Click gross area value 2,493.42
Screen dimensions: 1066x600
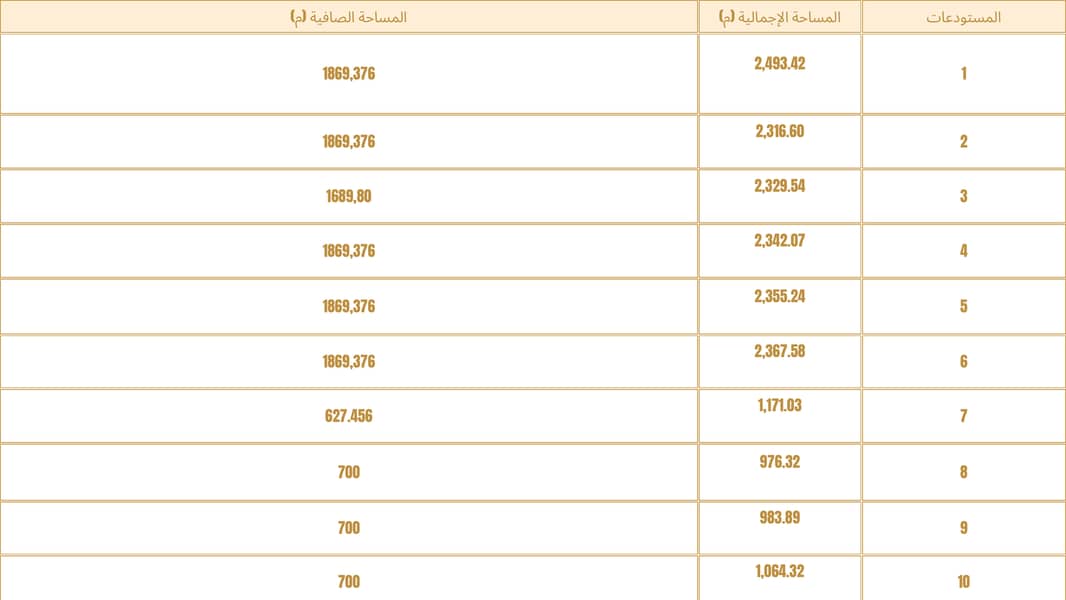click(780, 64)
